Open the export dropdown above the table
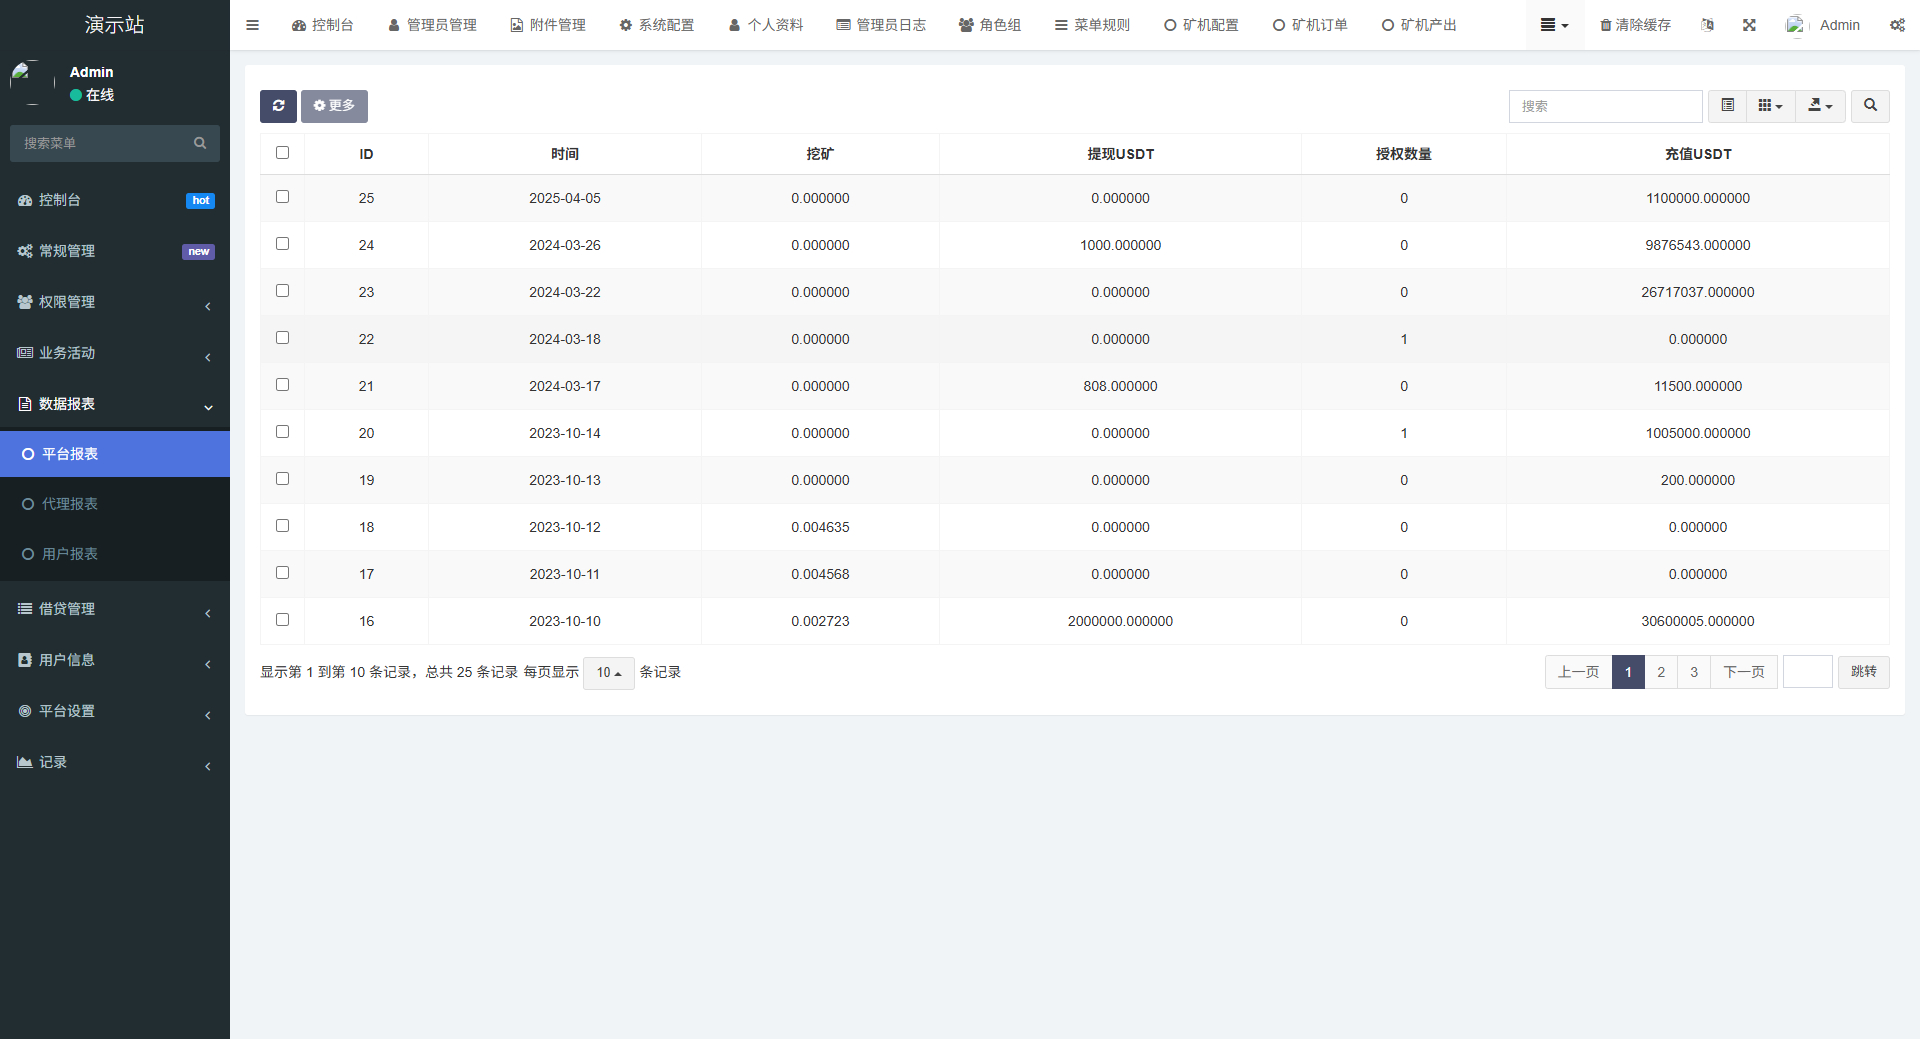 1820,106
